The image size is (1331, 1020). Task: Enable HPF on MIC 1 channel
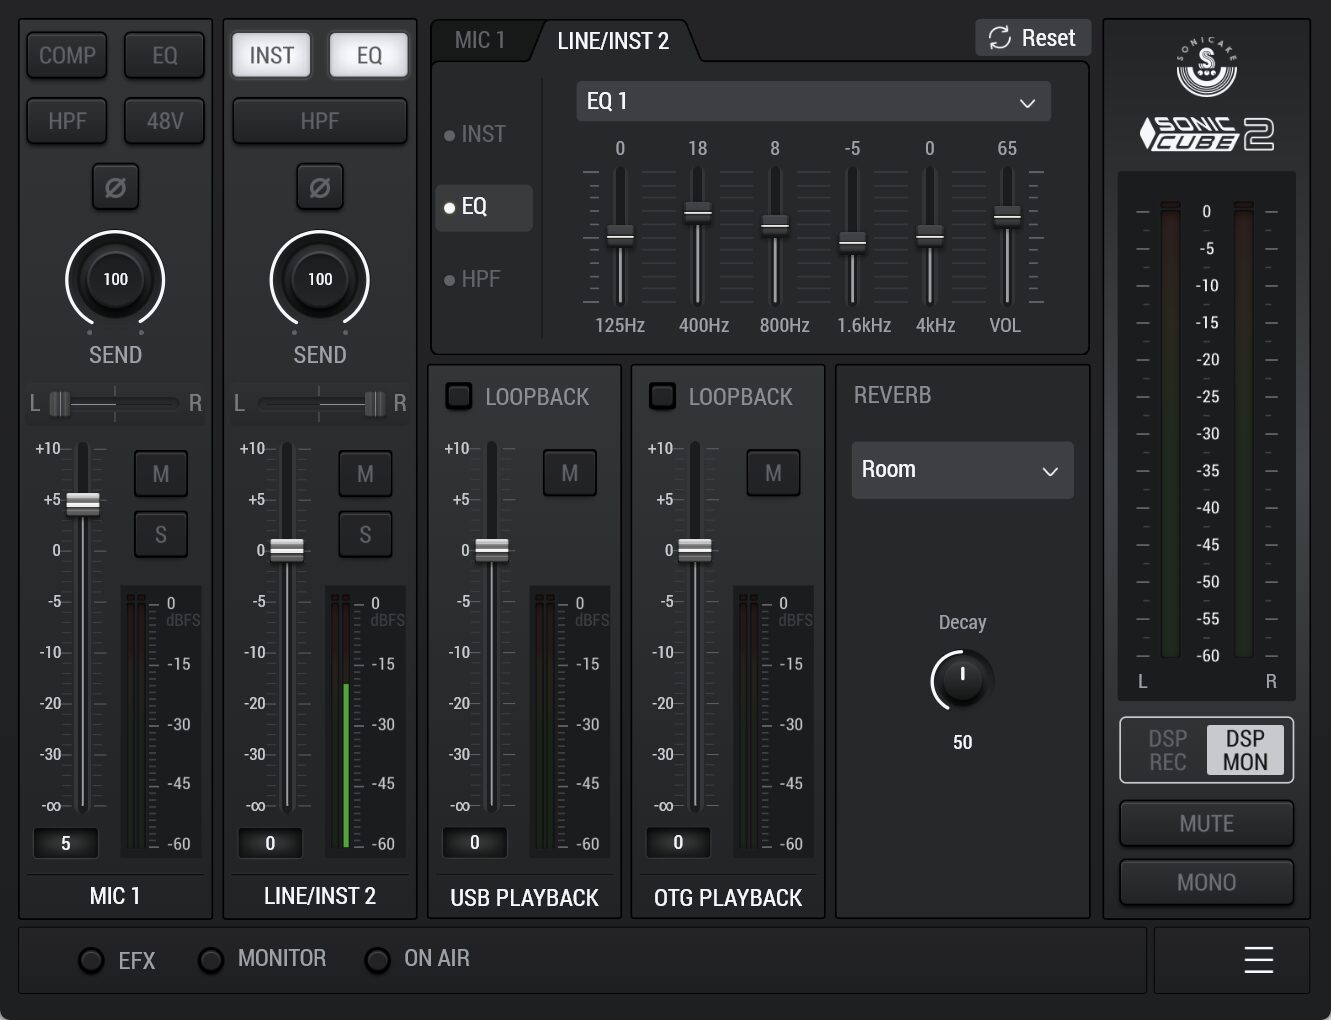tap(67, 121)
